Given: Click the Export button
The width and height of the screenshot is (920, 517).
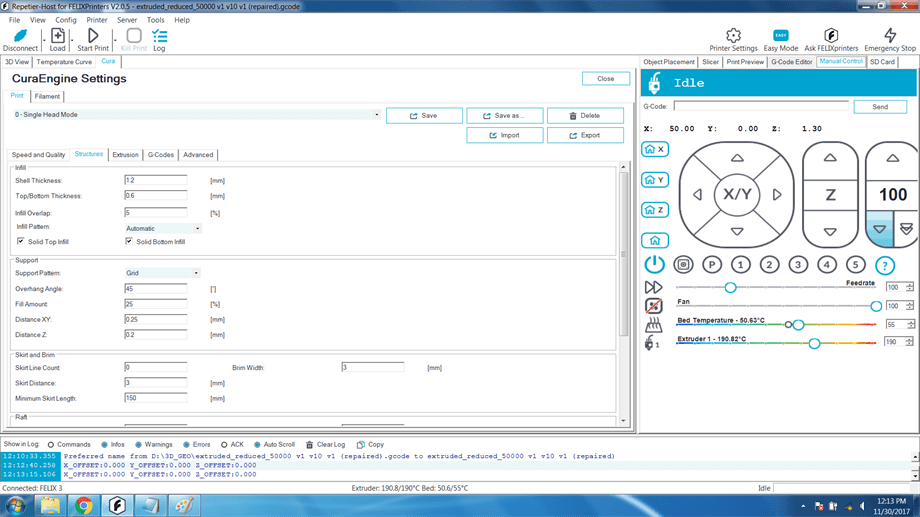Looking at the screenshot, I should pos(585,135).
